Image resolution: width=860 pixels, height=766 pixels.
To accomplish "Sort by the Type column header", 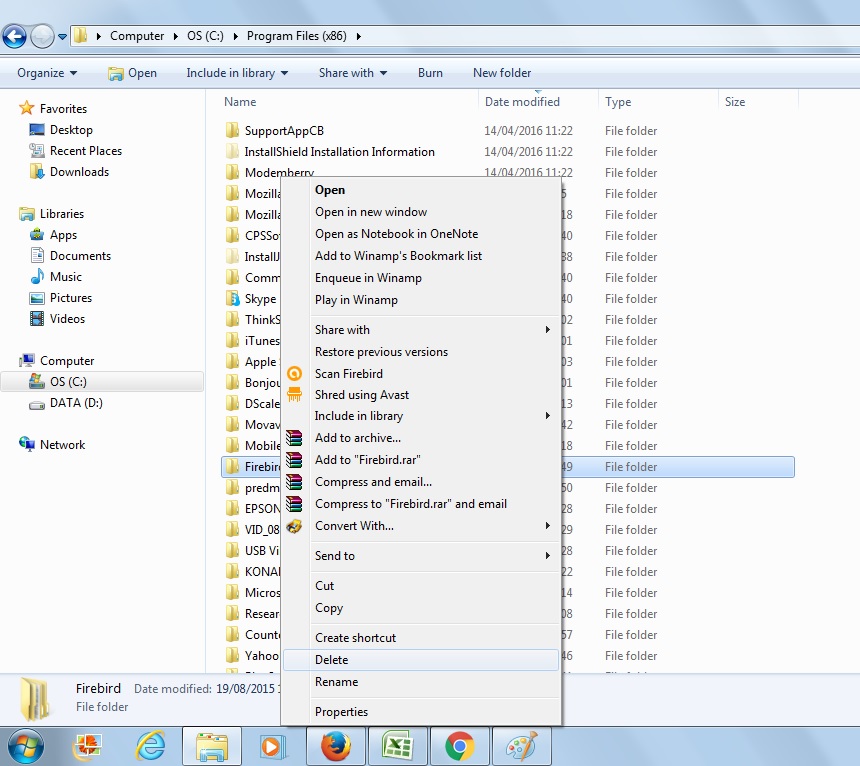I will (x=618, y=102).
